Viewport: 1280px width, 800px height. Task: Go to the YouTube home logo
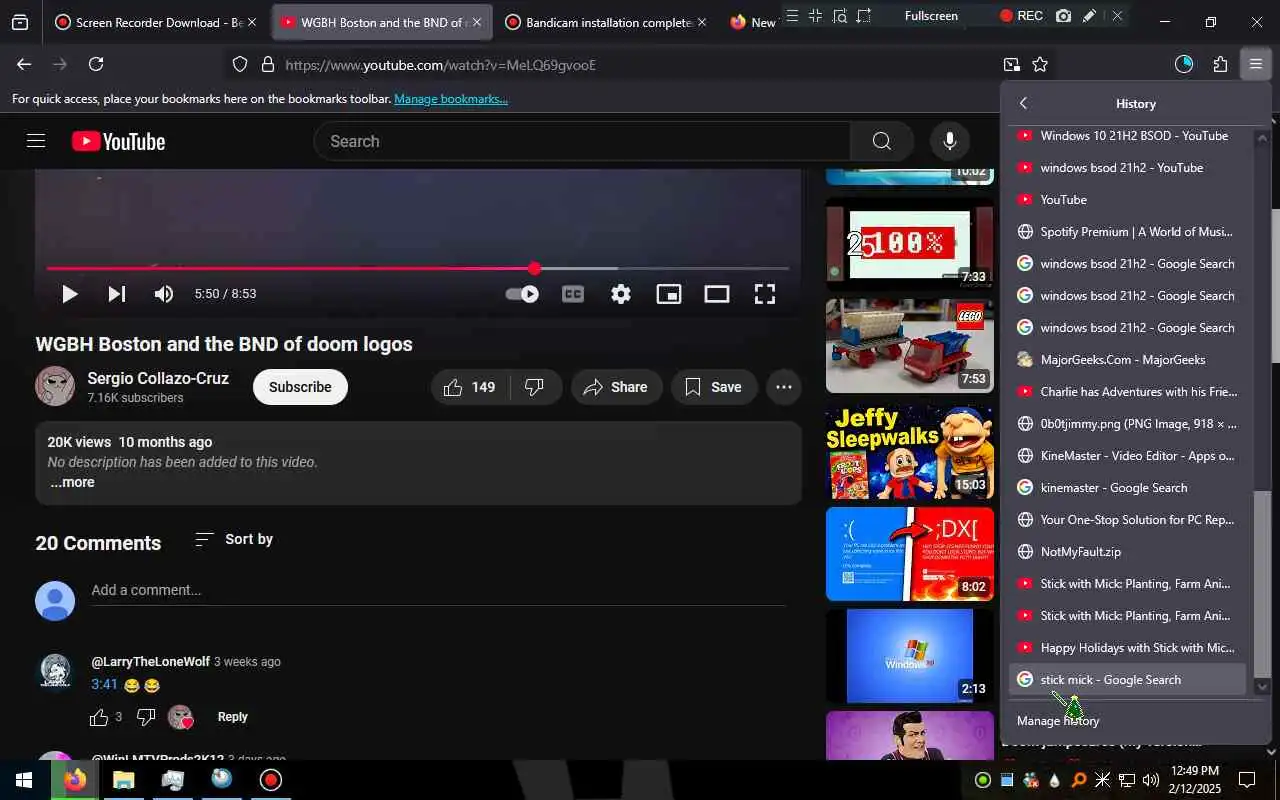click(118, 142)
